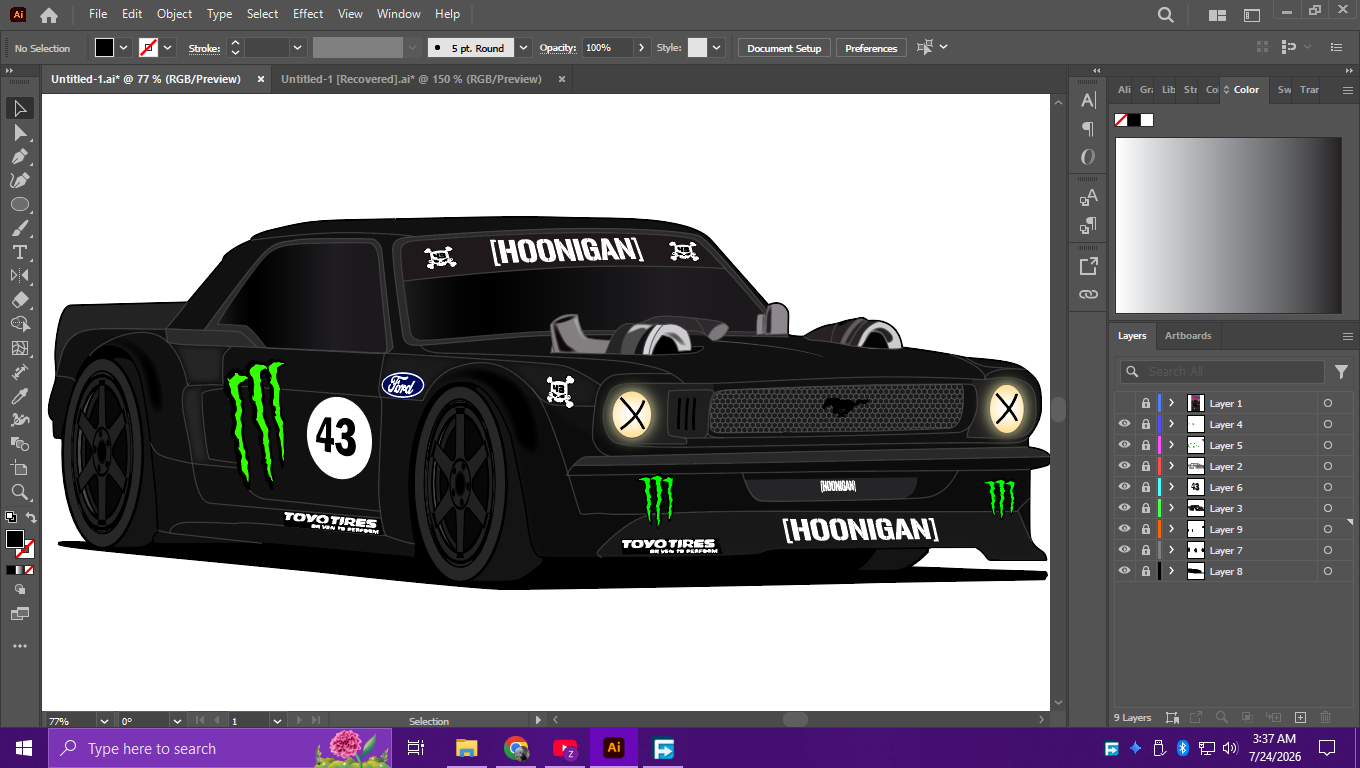Activate the Zoom tool
The width and height of the screenshot is (1360, 768).
click(x=19, y=492)
